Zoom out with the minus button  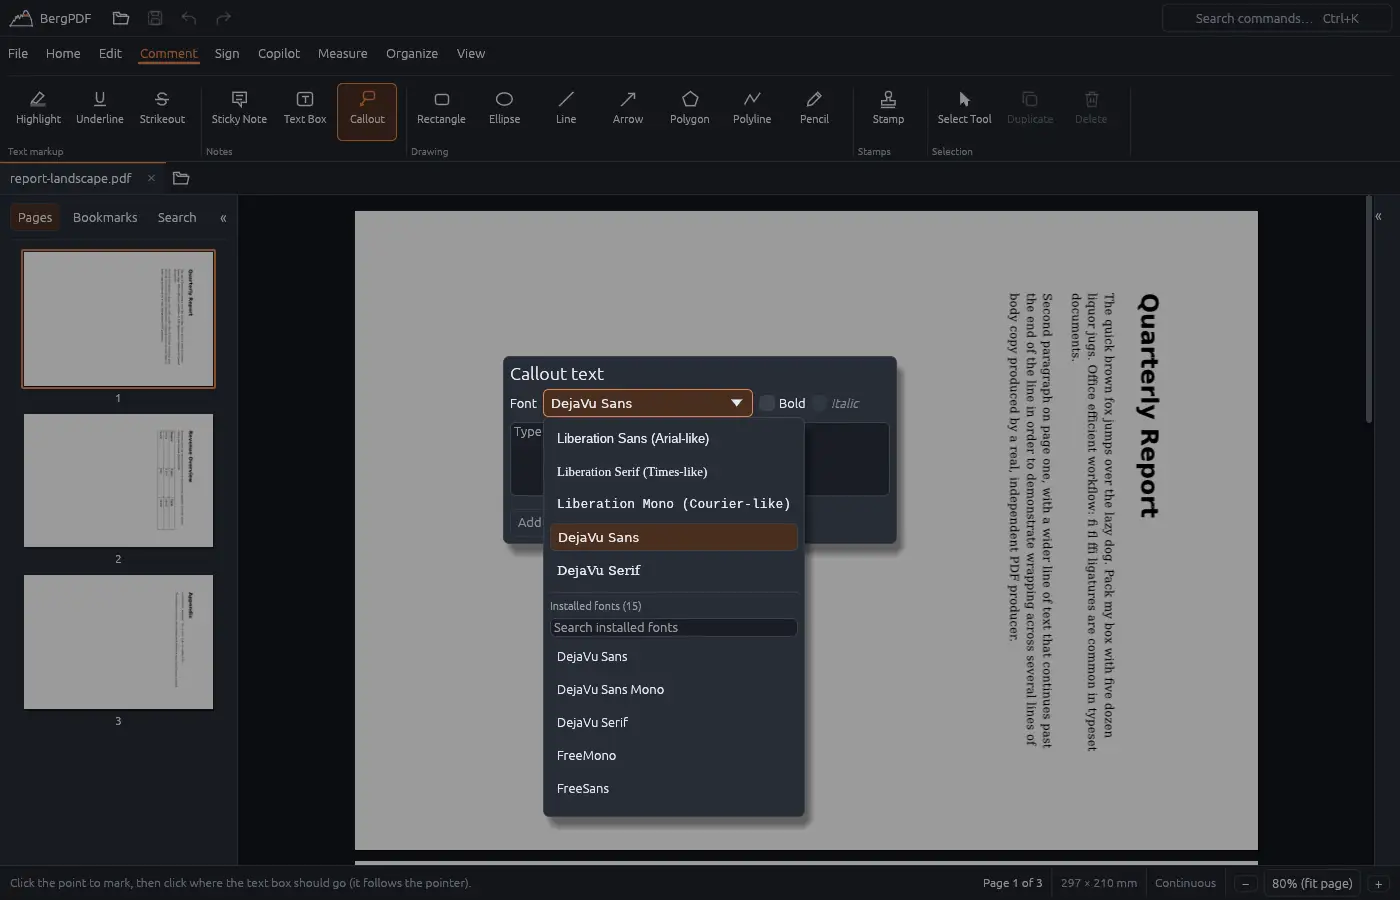click(x=1245, y=884)
